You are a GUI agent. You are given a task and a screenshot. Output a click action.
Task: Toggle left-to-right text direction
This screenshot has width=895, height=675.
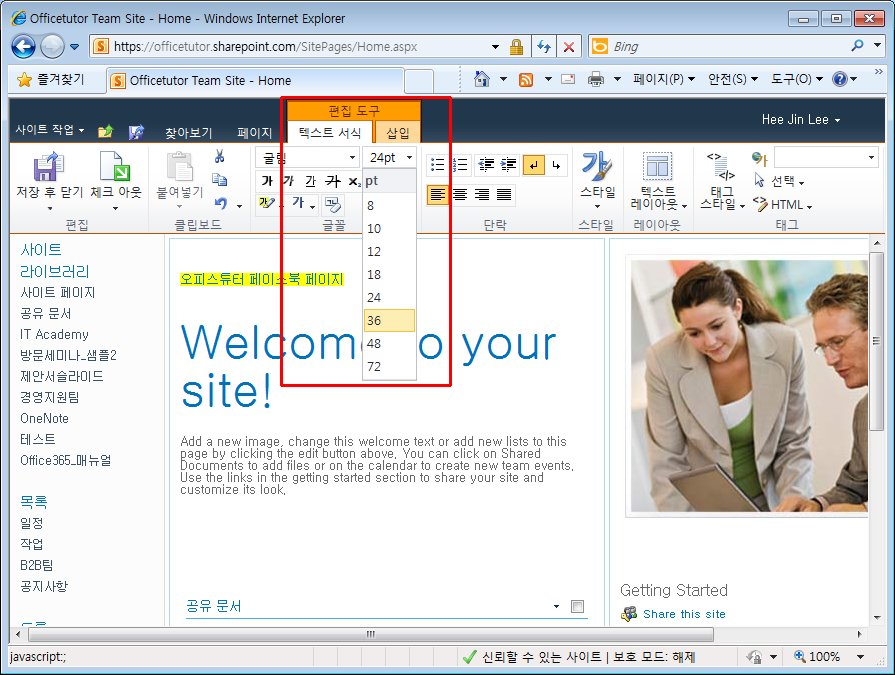pos(534,165)
